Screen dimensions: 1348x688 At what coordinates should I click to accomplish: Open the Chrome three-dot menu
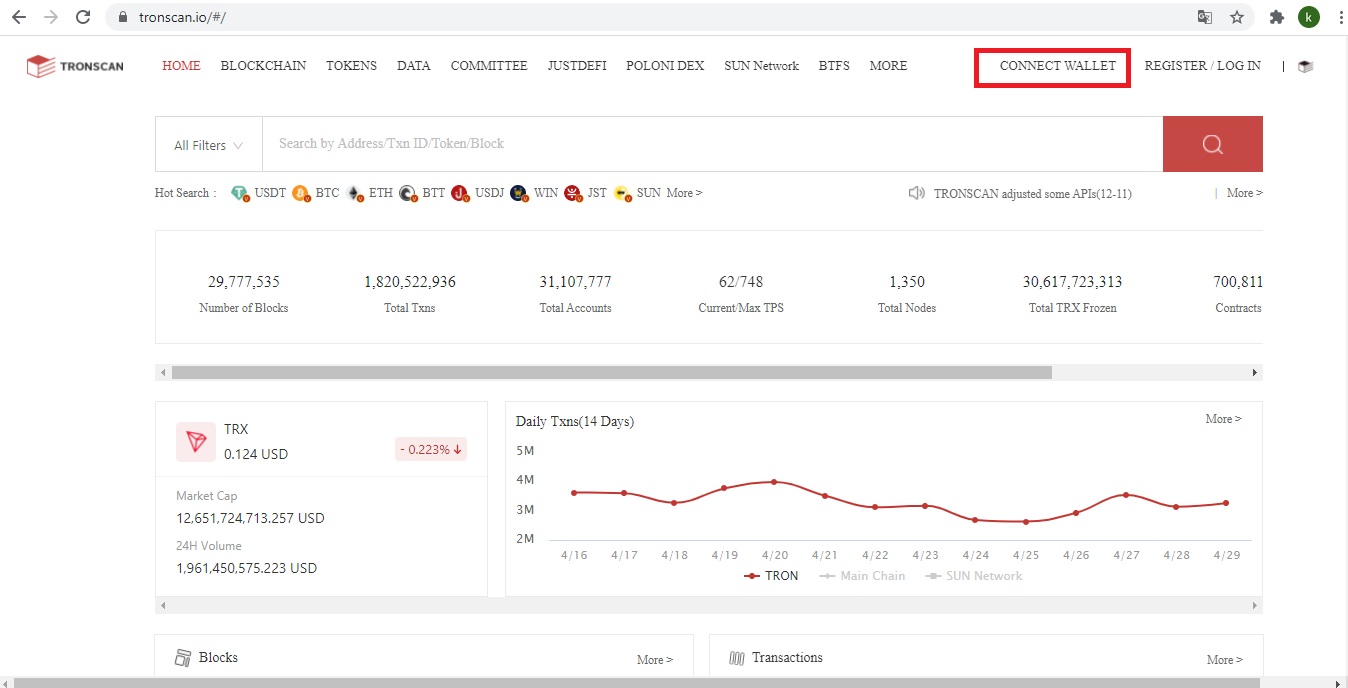coord(1339,17)
